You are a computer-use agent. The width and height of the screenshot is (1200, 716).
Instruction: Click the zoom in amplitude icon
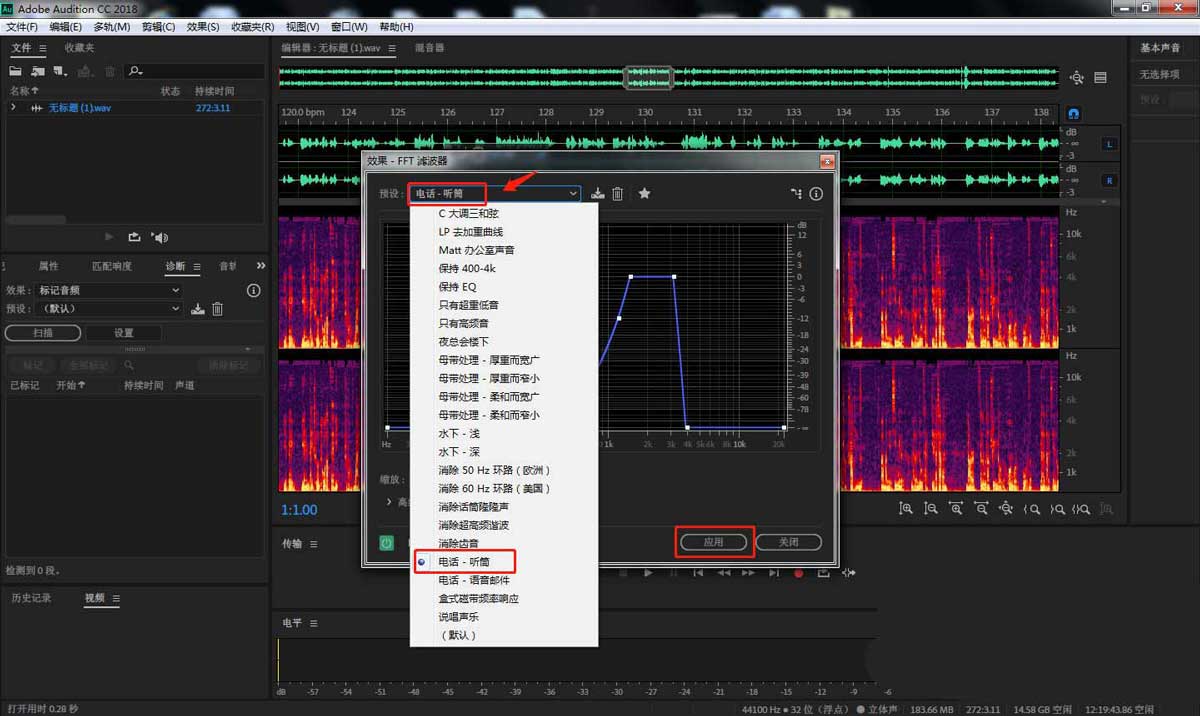tap(906, 509)
